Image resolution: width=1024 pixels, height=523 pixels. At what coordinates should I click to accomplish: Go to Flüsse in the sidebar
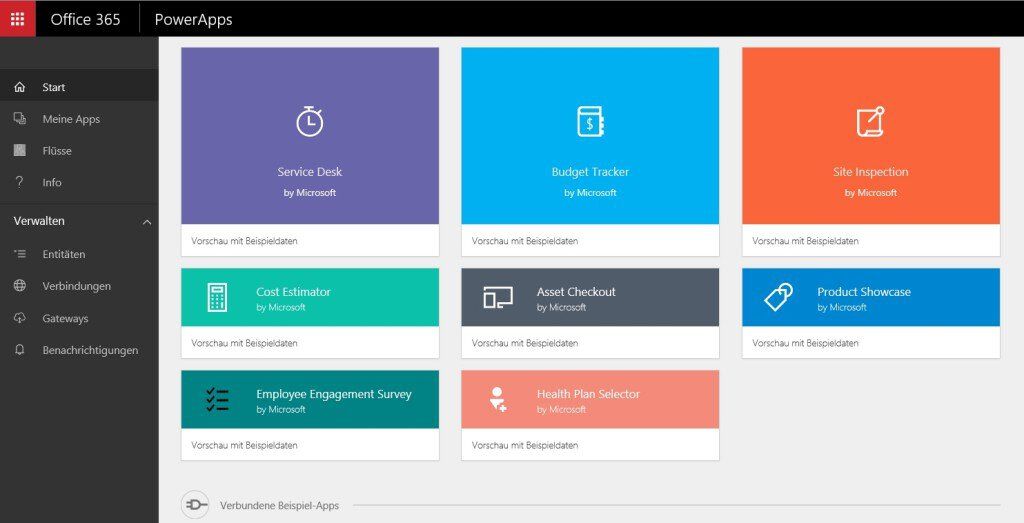[79, 150]
